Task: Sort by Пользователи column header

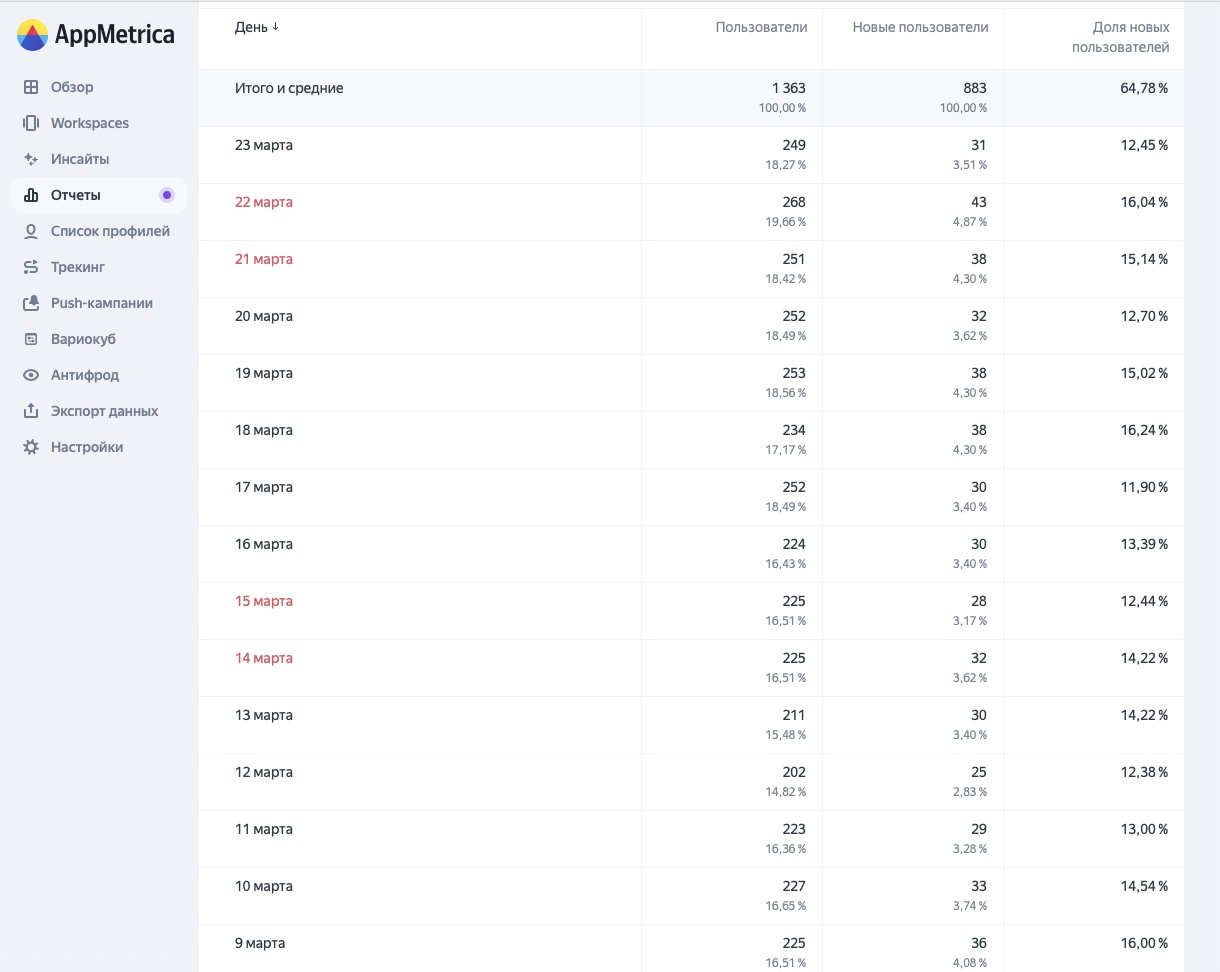Action: (x=761, y=27)
